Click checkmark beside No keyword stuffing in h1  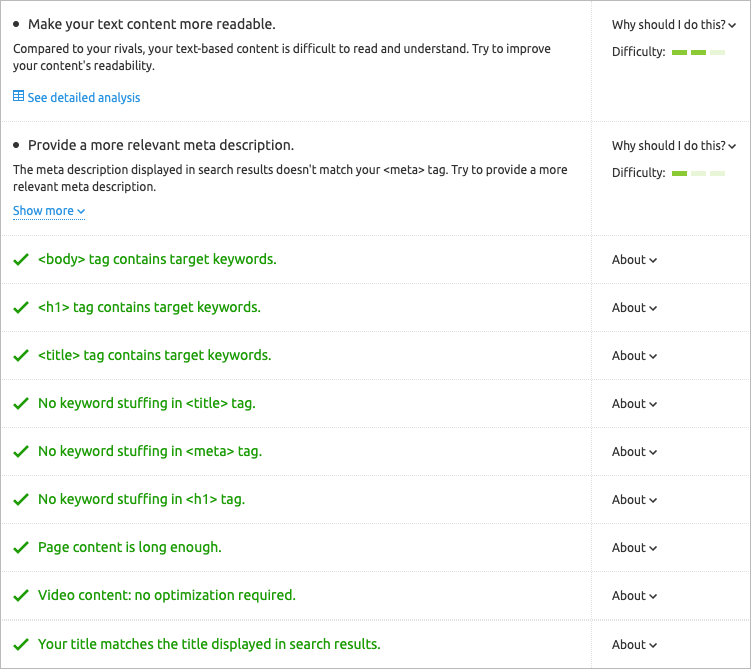pyautogui.click(x=21, y=499)
